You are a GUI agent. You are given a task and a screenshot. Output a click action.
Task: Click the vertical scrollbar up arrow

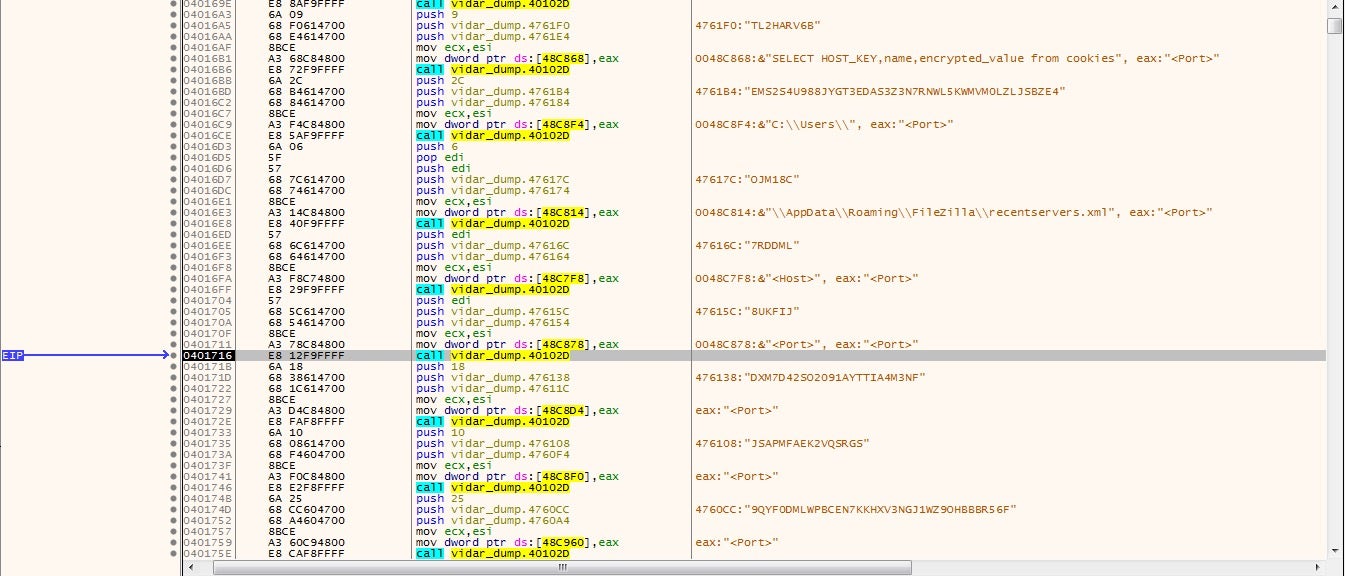pyautogui.click(x=1335, y=6)
